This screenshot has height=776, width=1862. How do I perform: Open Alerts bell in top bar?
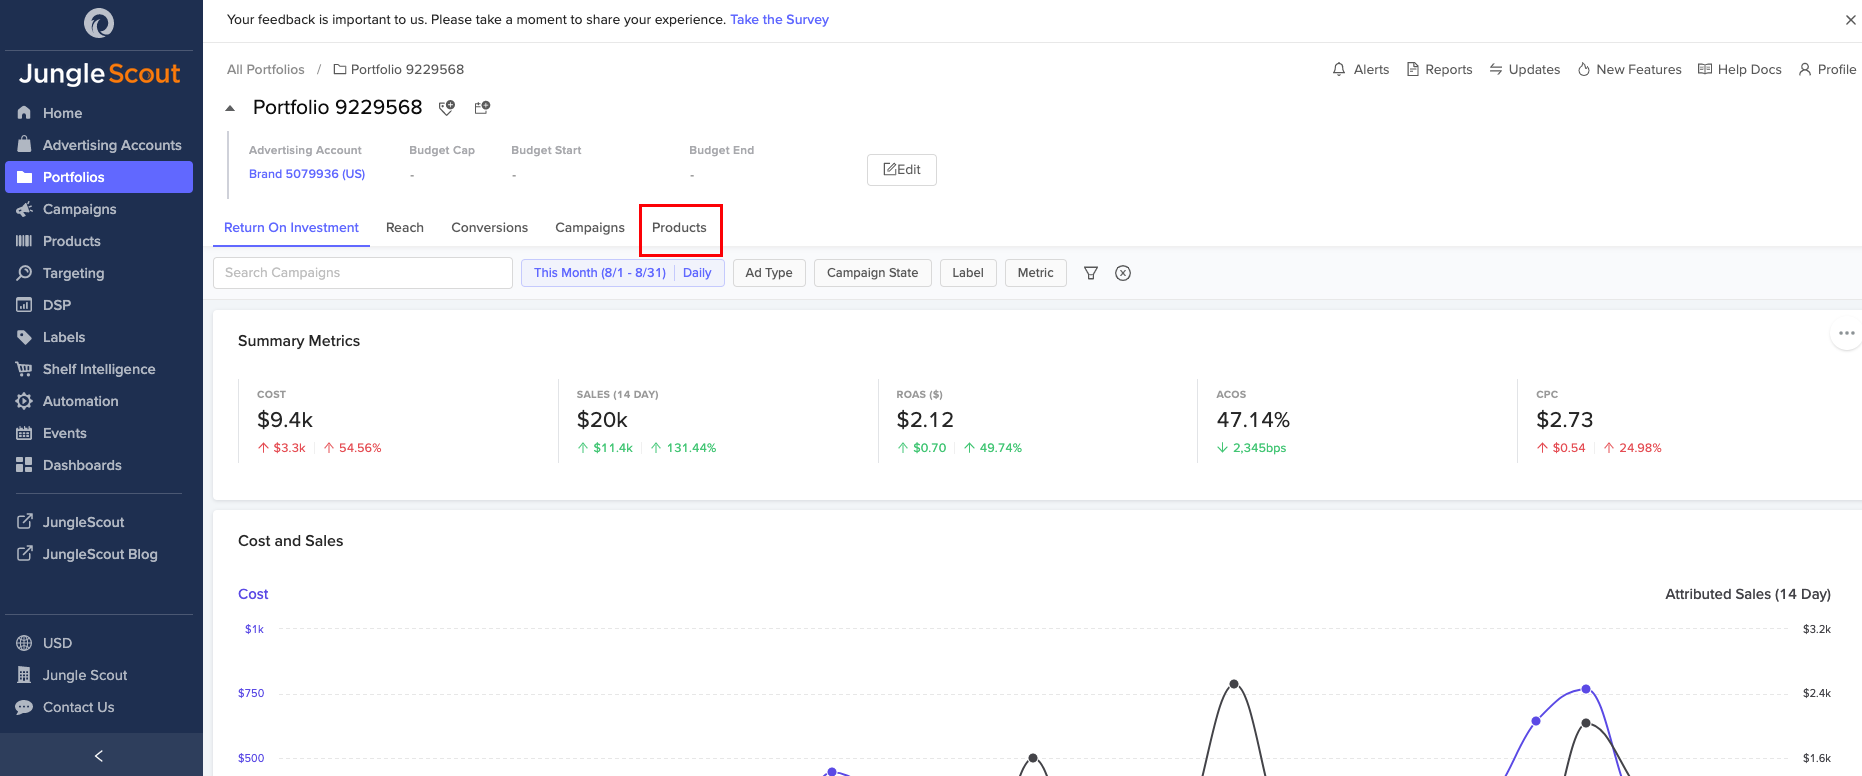point(1360,69)
